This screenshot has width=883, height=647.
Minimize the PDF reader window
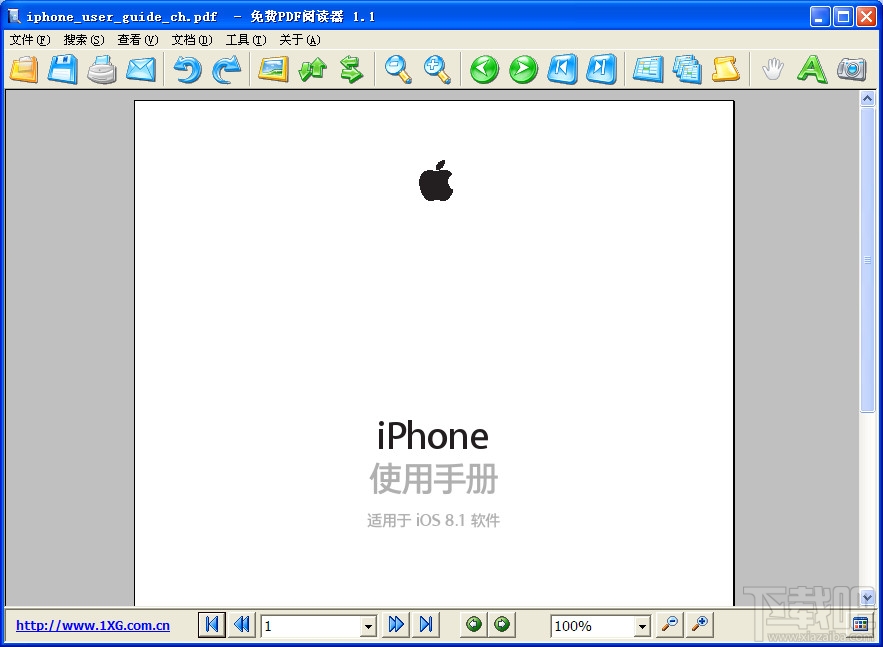click(x=820, y=17)
